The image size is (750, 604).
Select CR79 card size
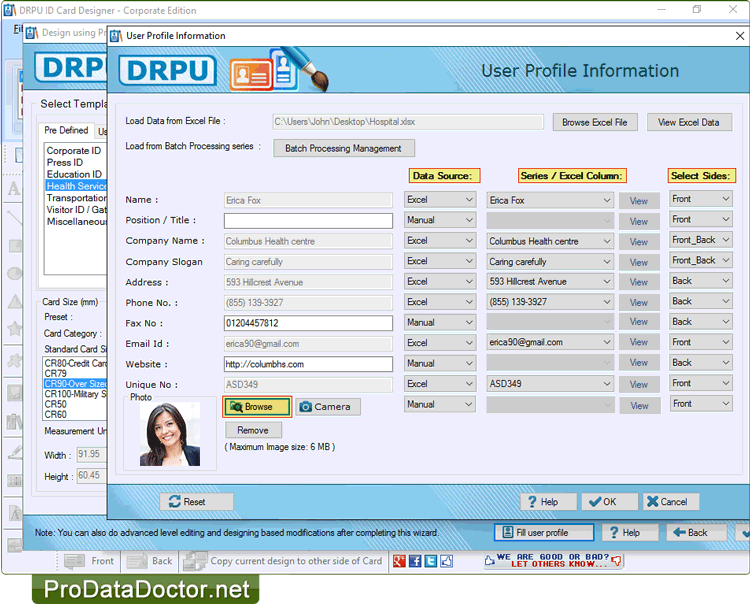(x=55, y=373)
